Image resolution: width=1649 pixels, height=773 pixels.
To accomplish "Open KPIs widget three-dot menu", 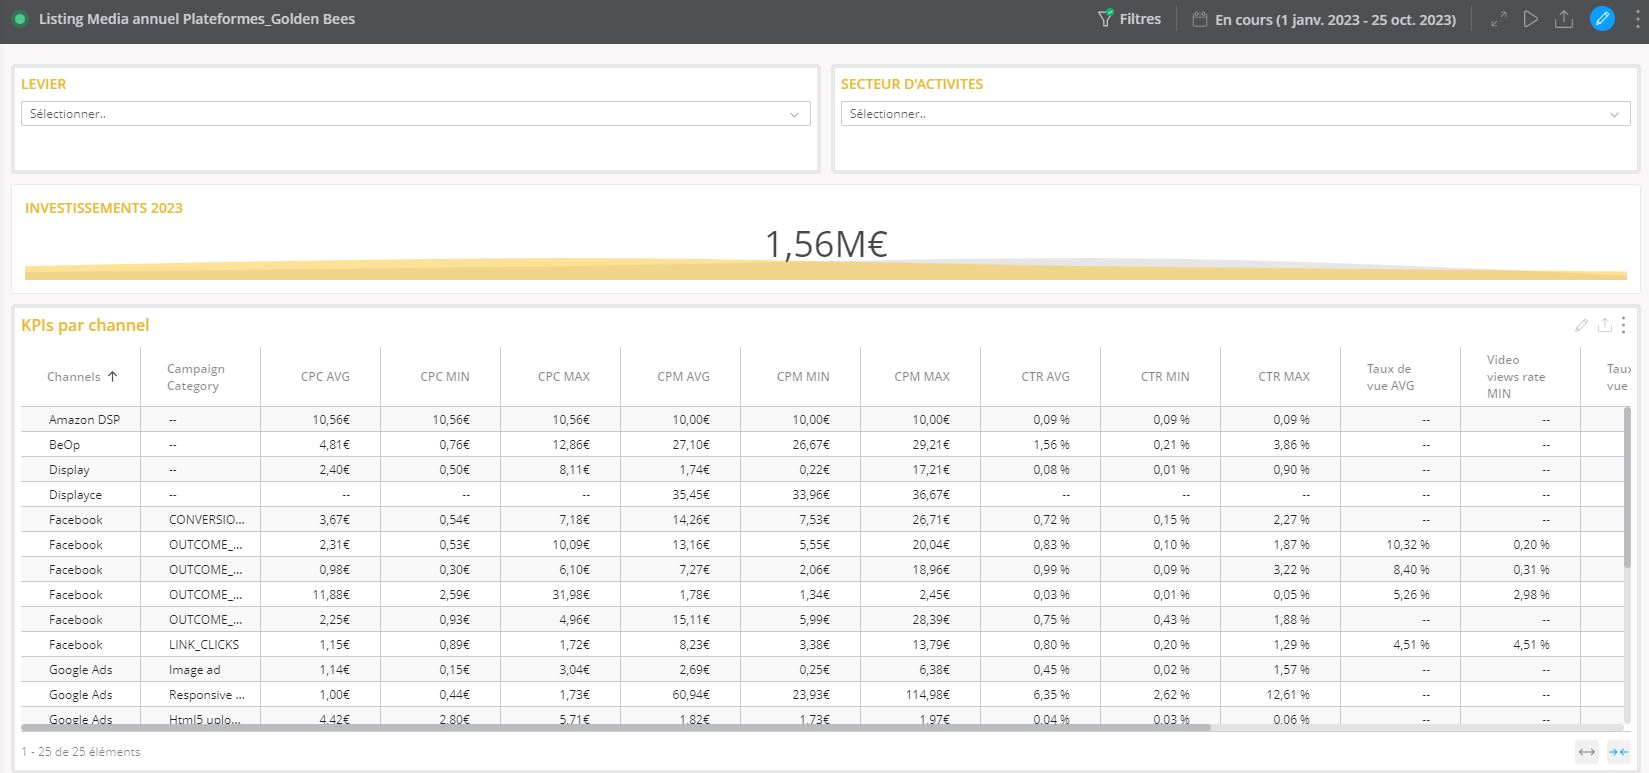I will point(1623,325).
